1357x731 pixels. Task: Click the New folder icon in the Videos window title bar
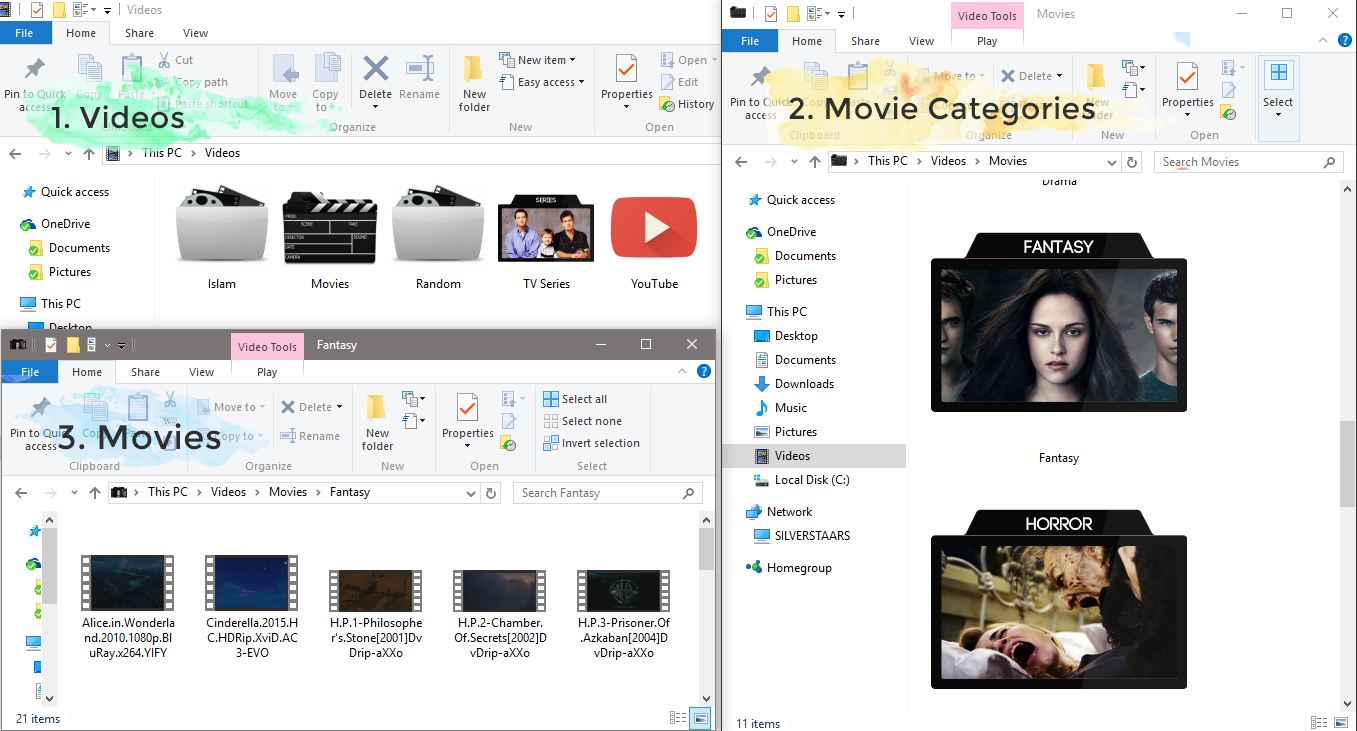coord(59,10)
